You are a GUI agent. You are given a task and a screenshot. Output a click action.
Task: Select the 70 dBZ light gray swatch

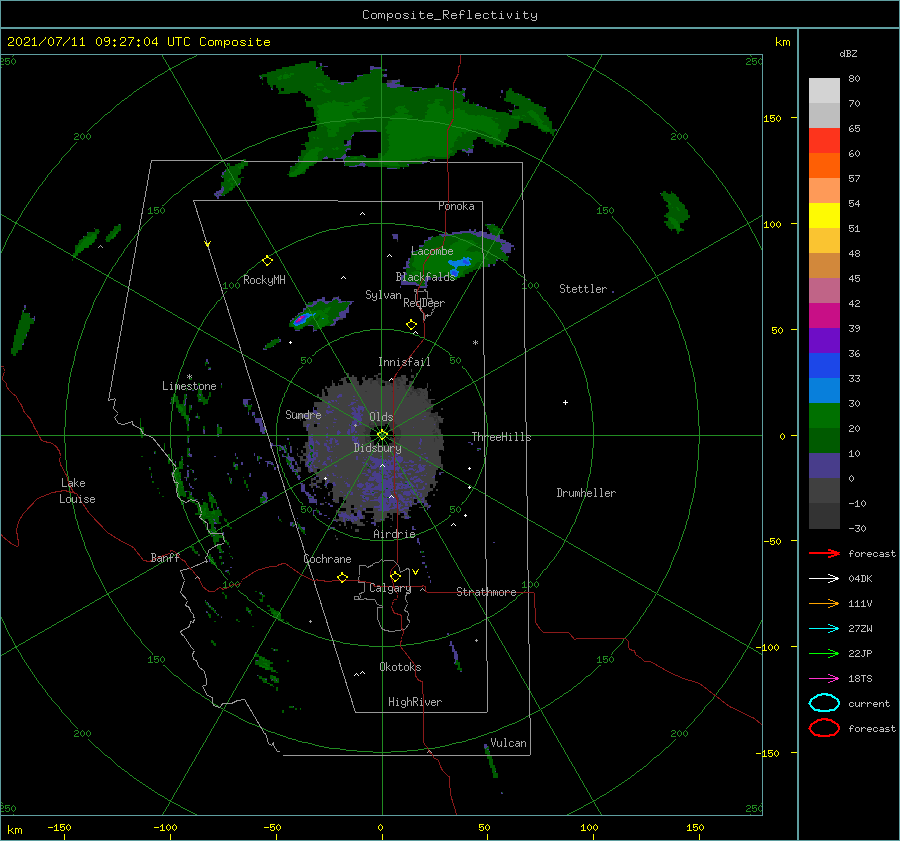click(x=824, y=91)
